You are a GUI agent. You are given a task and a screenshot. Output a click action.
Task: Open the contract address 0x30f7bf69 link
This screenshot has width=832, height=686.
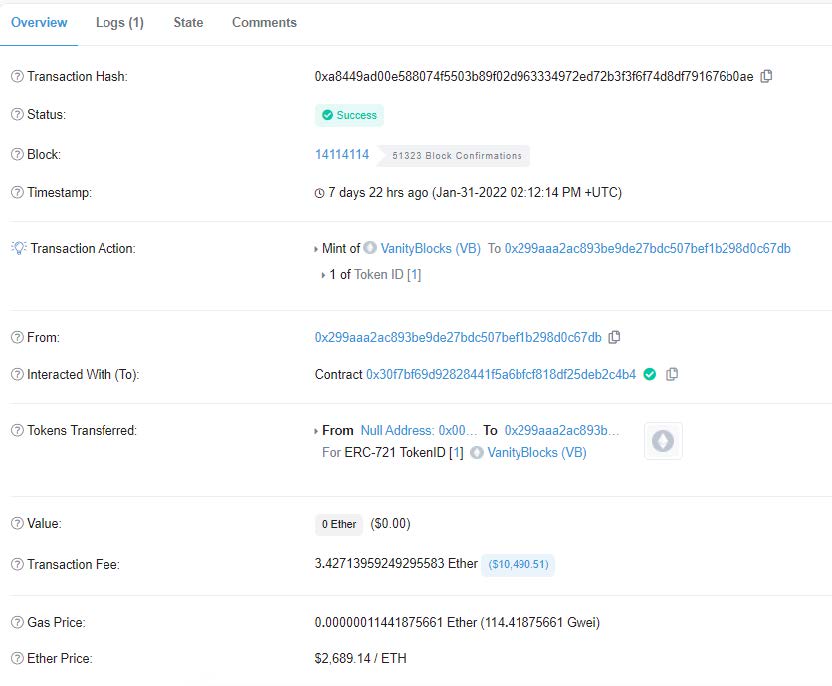500,374
